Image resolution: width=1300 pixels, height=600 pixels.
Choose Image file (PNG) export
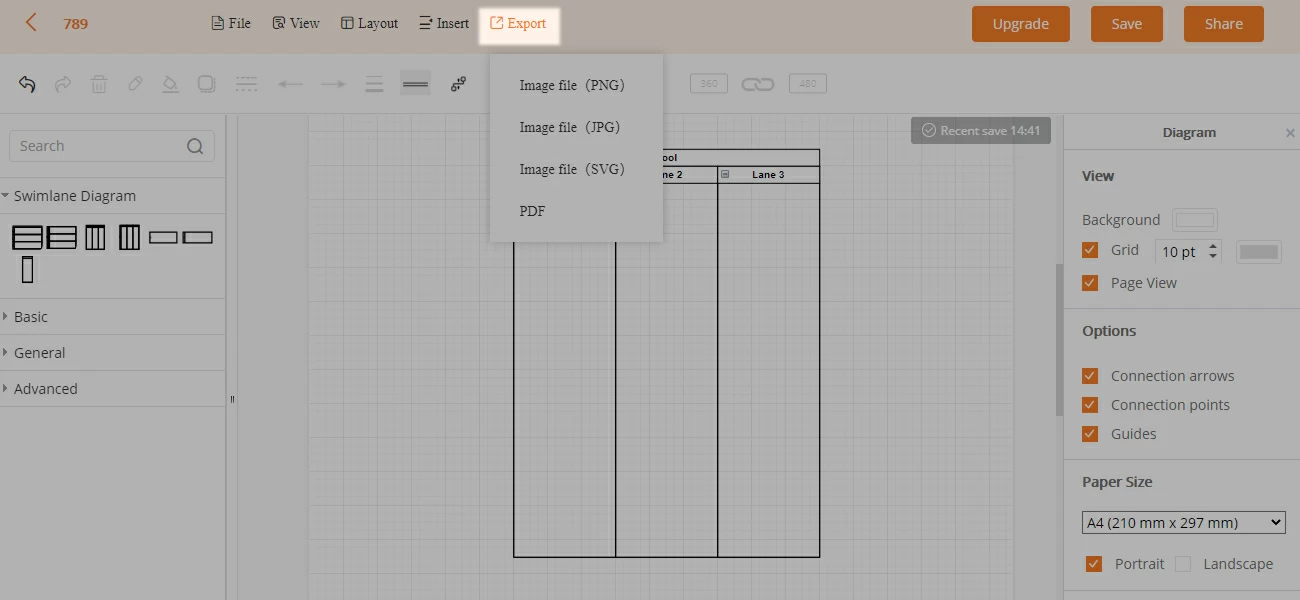[572, 85]
